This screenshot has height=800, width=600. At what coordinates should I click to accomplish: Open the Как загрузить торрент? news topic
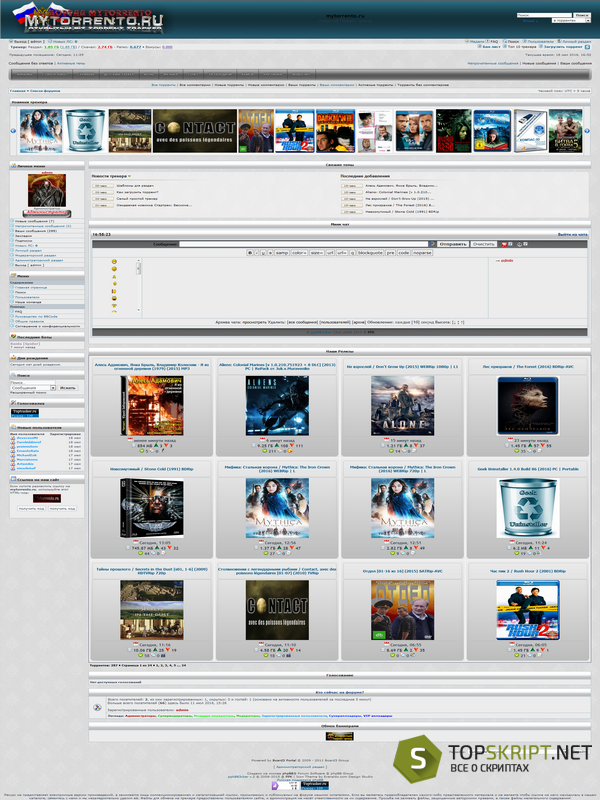(137, 192)
